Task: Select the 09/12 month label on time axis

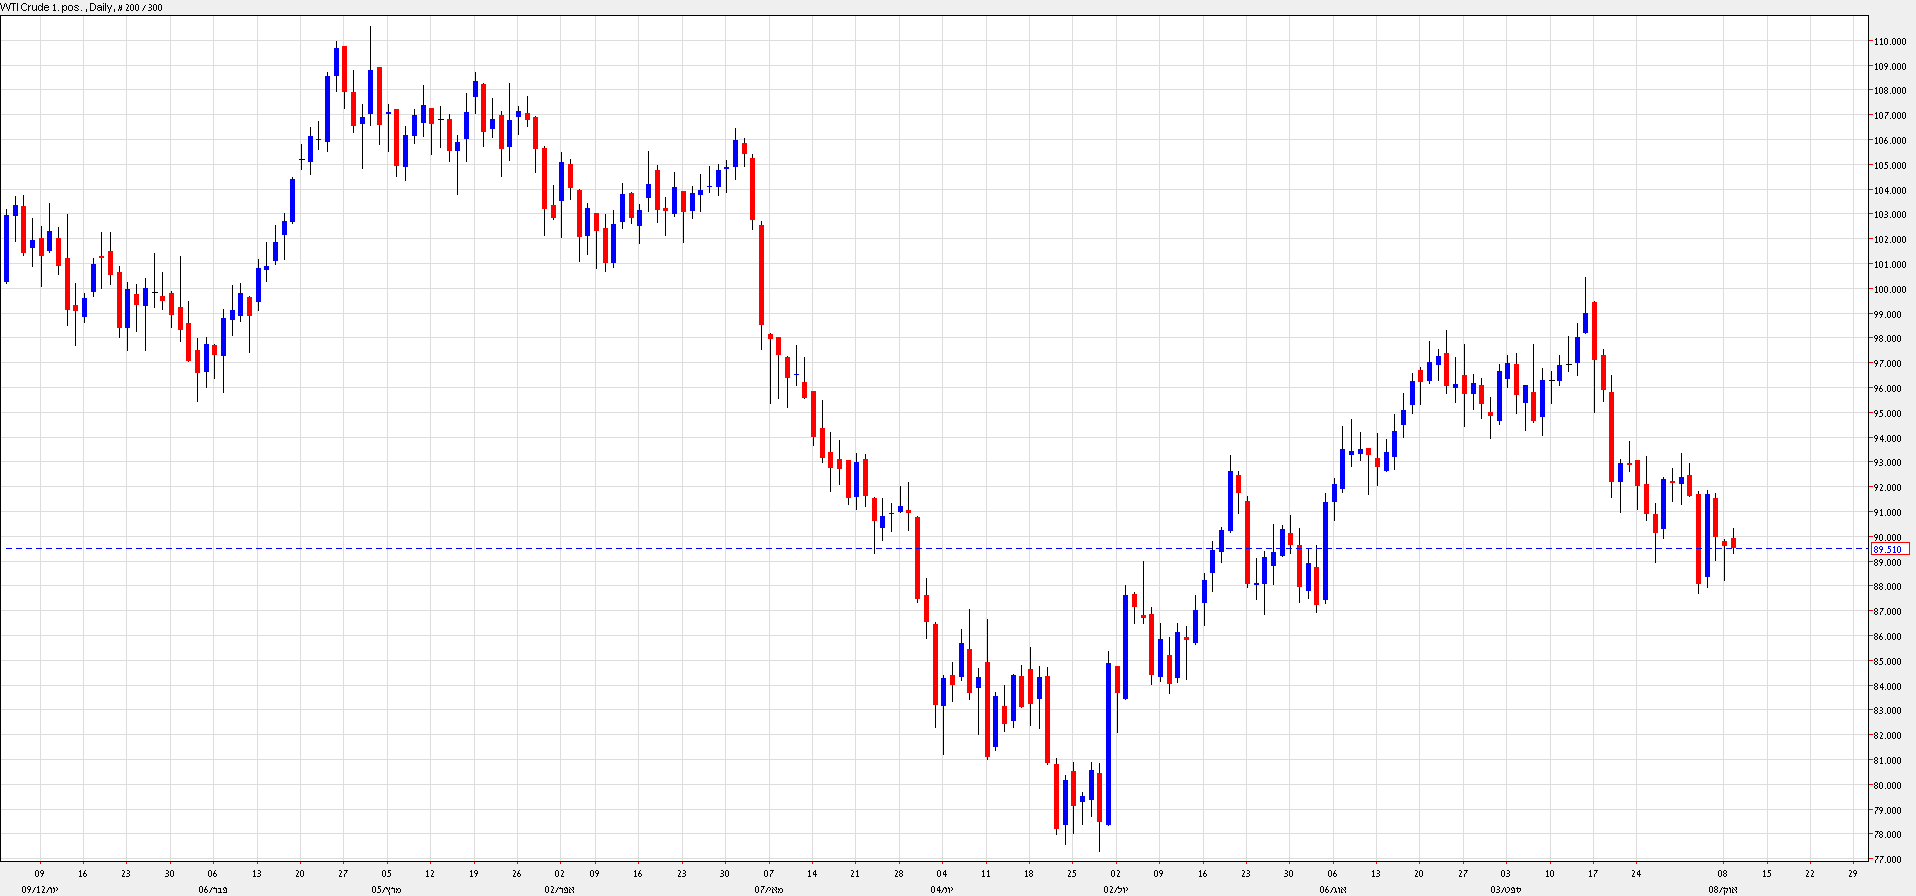Action: 40,889
